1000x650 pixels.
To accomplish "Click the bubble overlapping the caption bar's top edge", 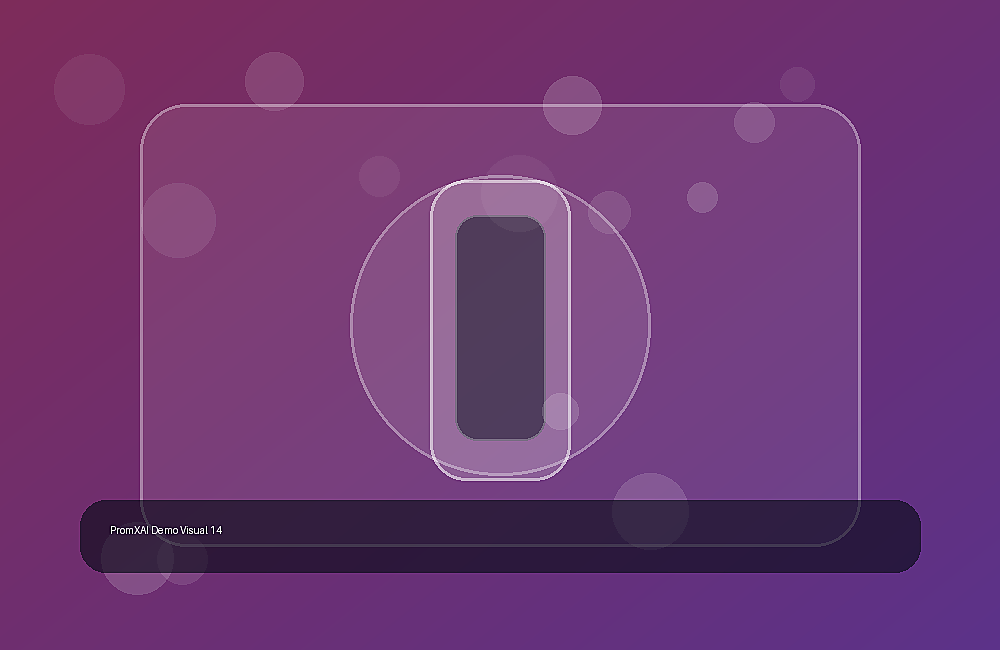I will [651, 511].
